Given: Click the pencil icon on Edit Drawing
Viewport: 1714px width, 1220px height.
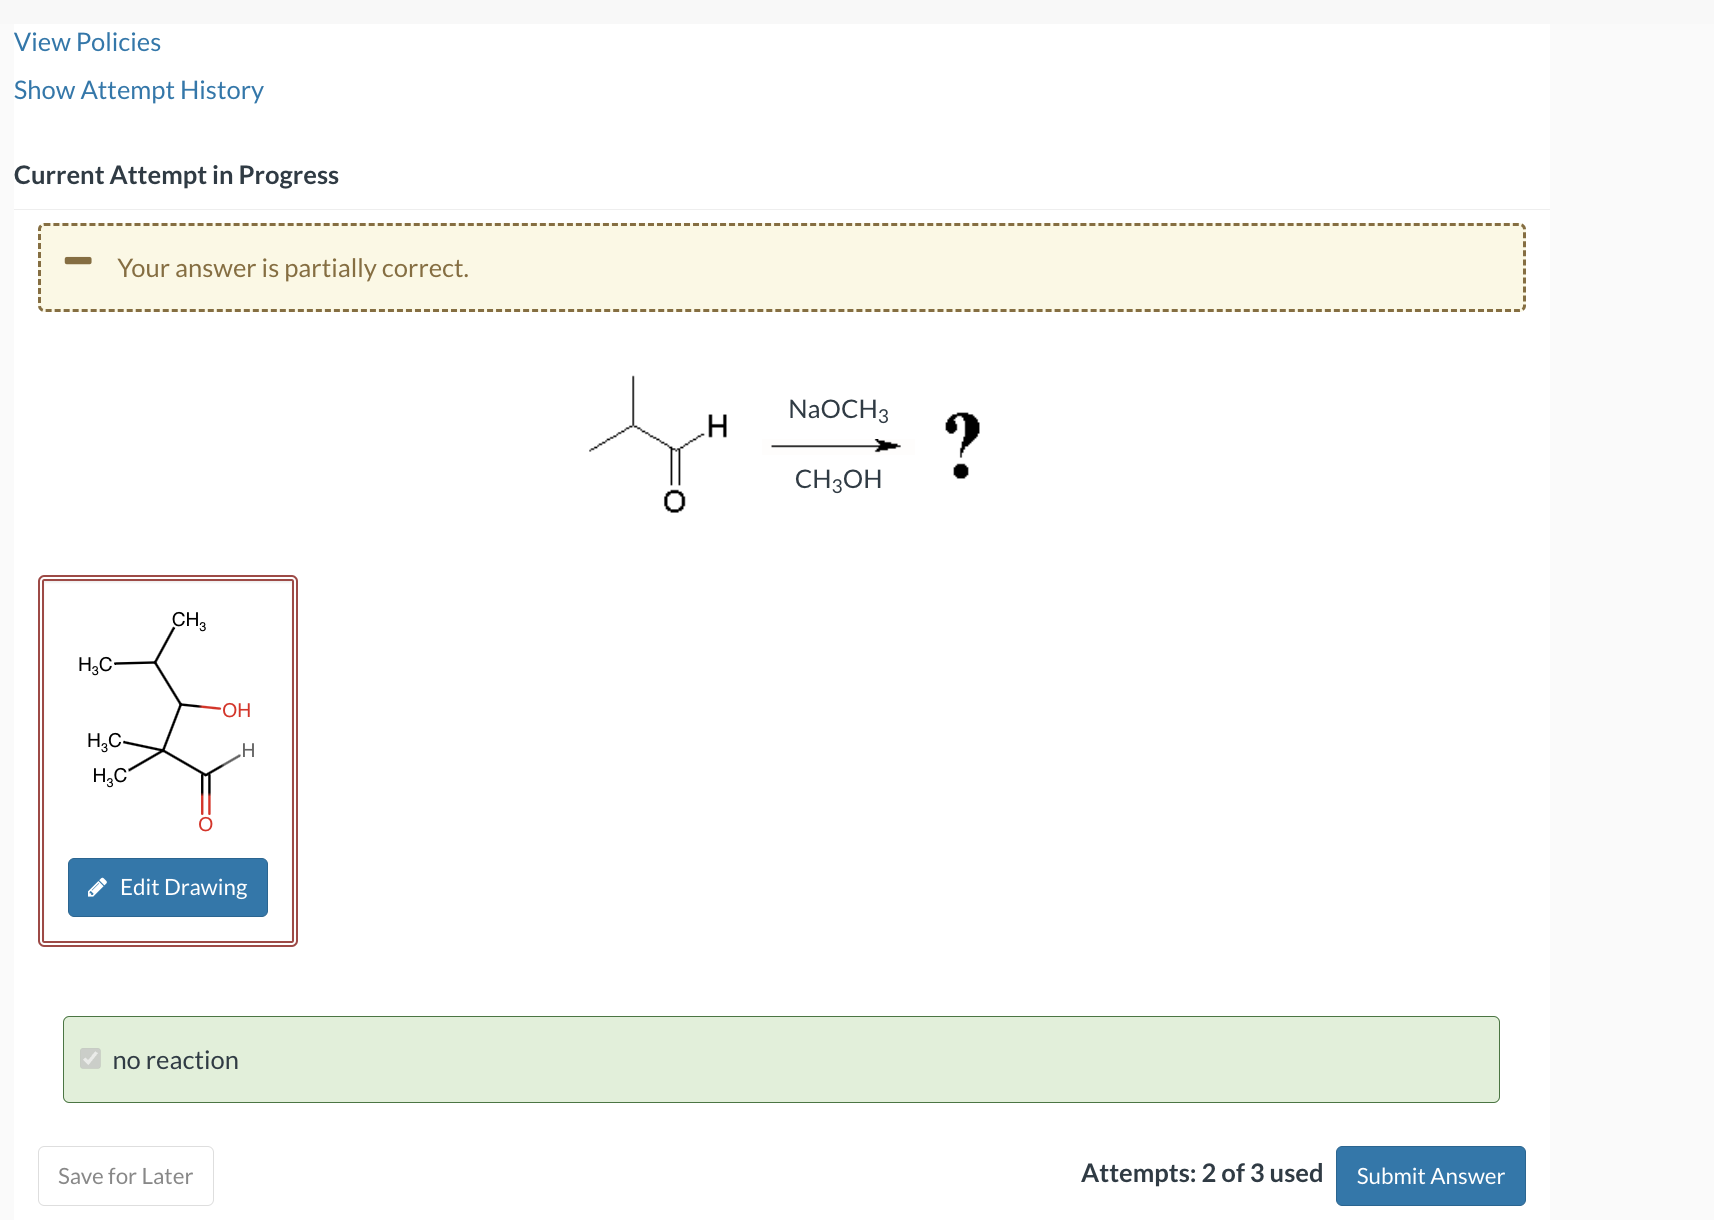Looking at the screenshot, I should click(x=98, y=887).
